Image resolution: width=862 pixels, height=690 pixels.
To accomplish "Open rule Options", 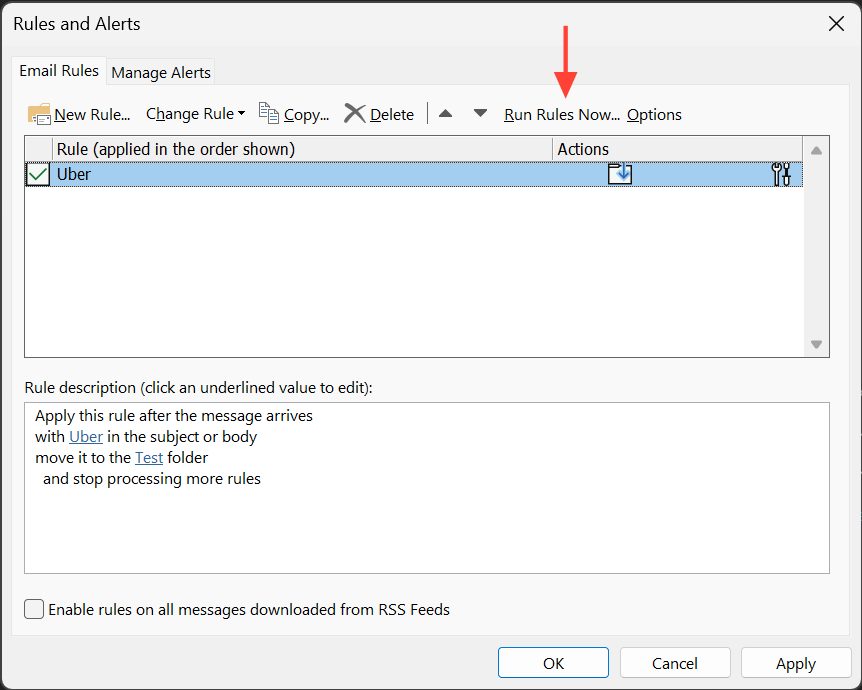I will (654, 114).
